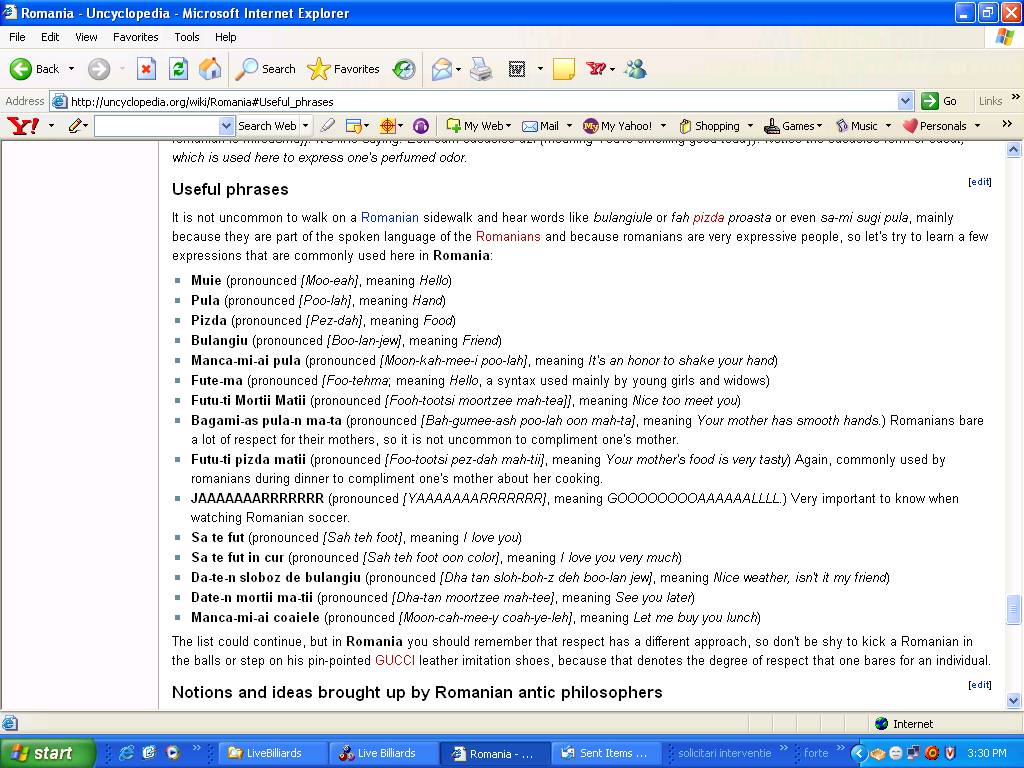
Task: Click the Back arrow button
Action: pos(34,69)
